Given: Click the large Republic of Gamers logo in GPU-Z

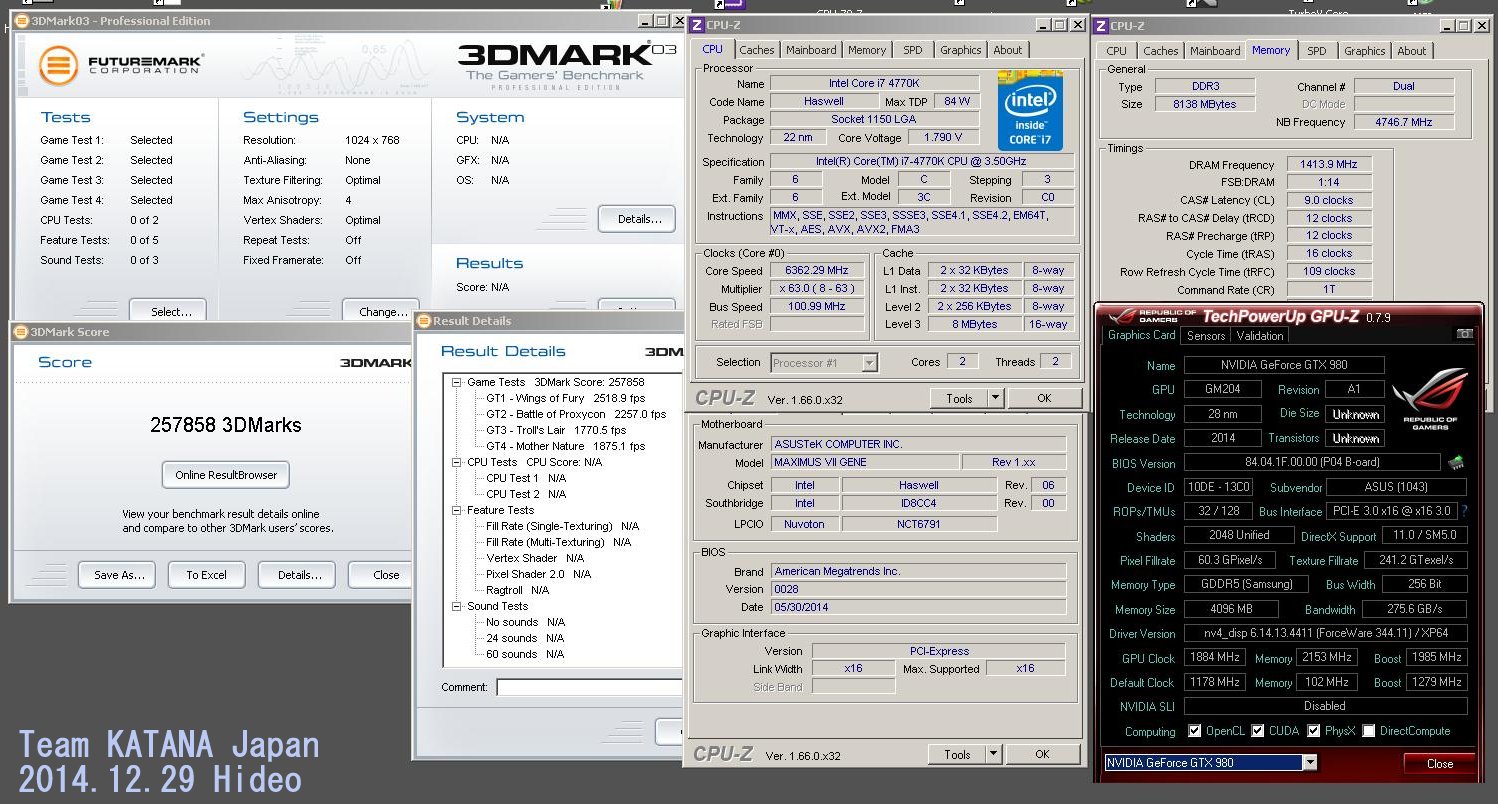Looking at the screenshot, I should pyautogui.click(x=1429, y=398).
